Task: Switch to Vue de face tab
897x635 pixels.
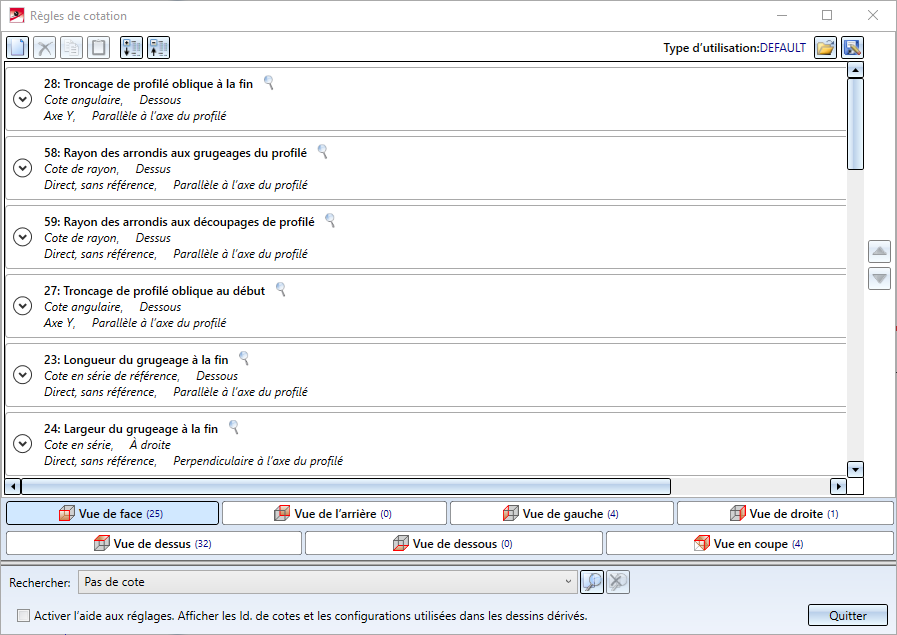Action: coord(112,513)
